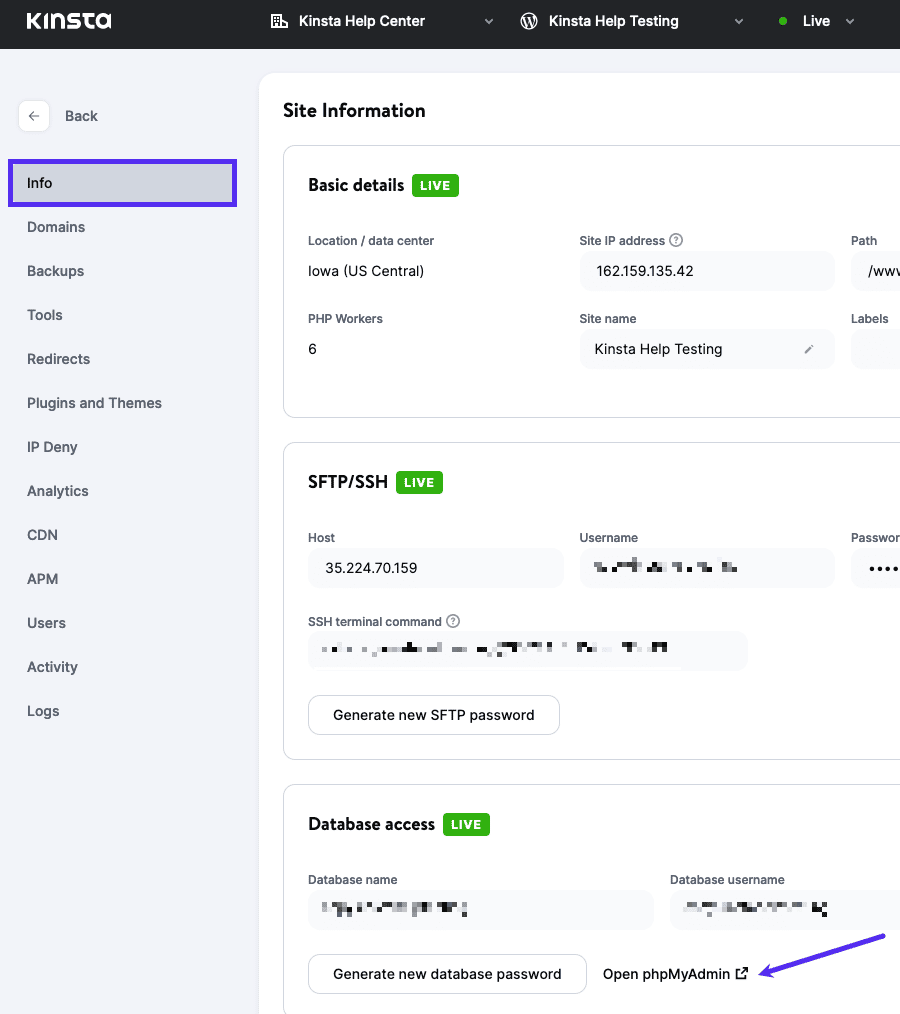Open the Plugins and Themes section
The height and width of the screenshot is (1014, 900).
click(94, 403)
